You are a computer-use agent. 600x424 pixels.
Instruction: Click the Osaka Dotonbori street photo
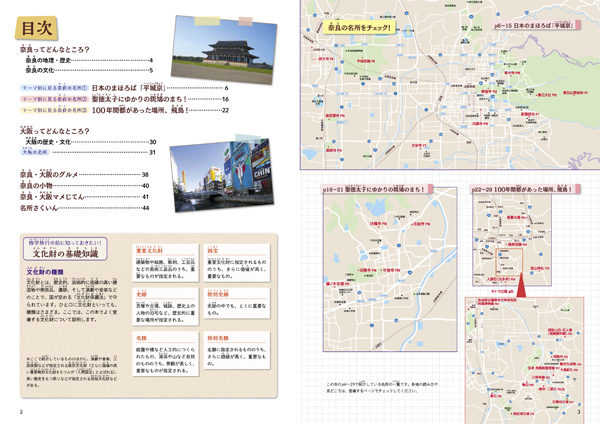(x=222, y=175)
